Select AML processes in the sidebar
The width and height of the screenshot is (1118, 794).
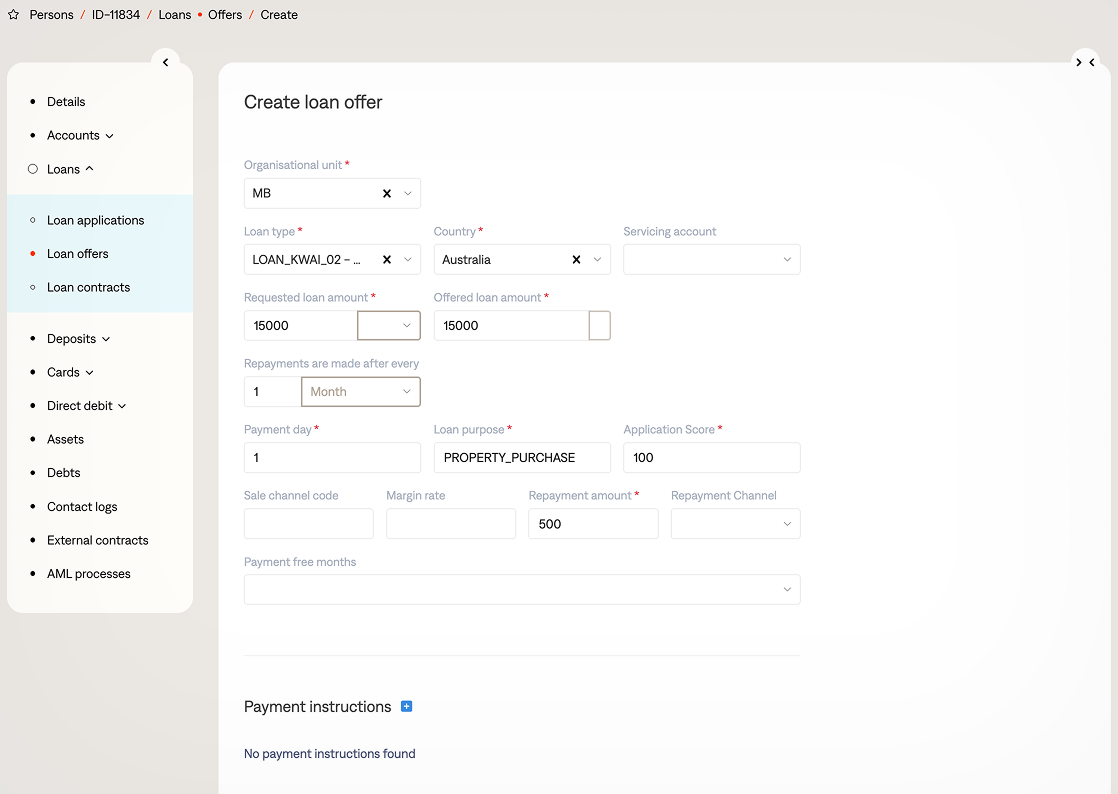click(88, 573)
